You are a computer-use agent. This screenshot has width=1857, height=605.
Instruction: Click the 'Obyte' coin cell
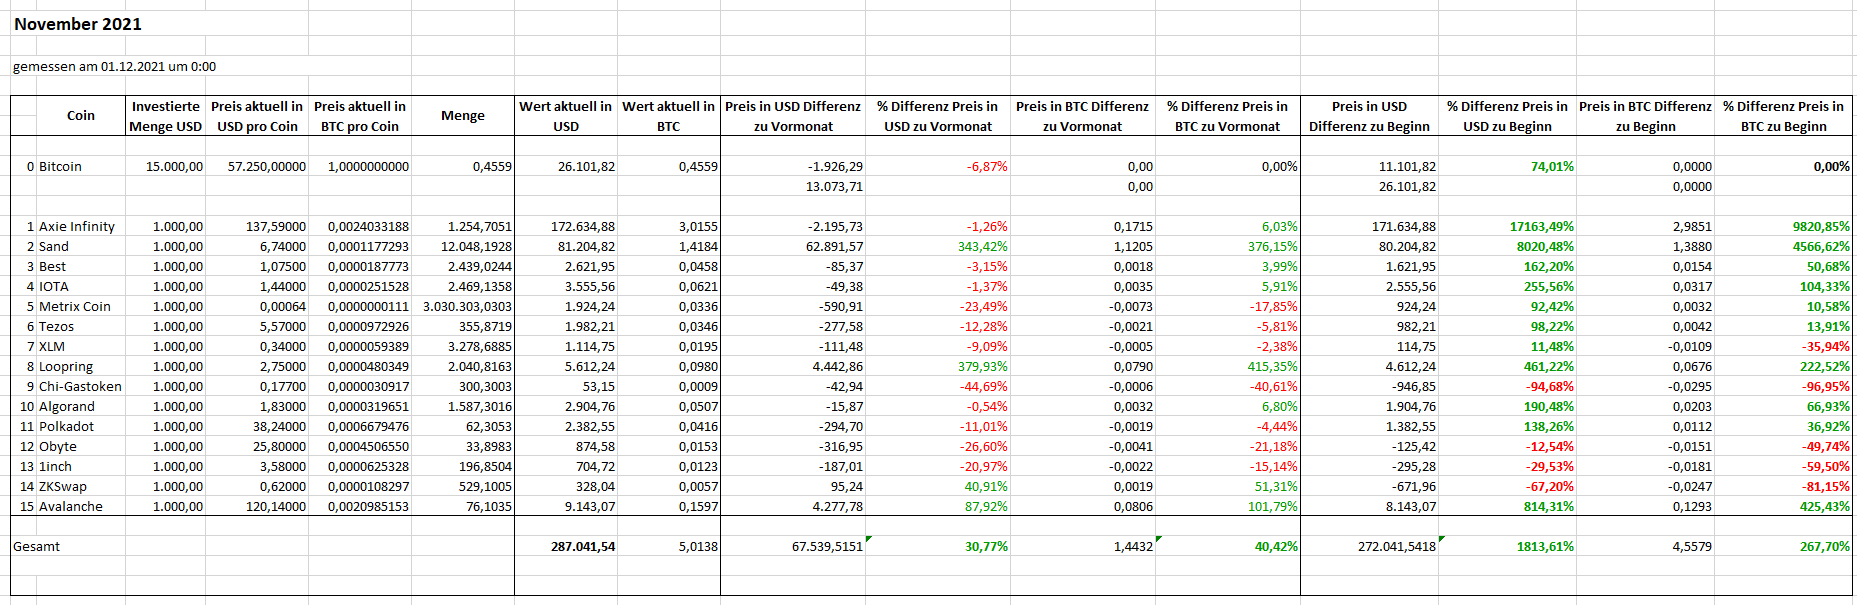[58, 447]
